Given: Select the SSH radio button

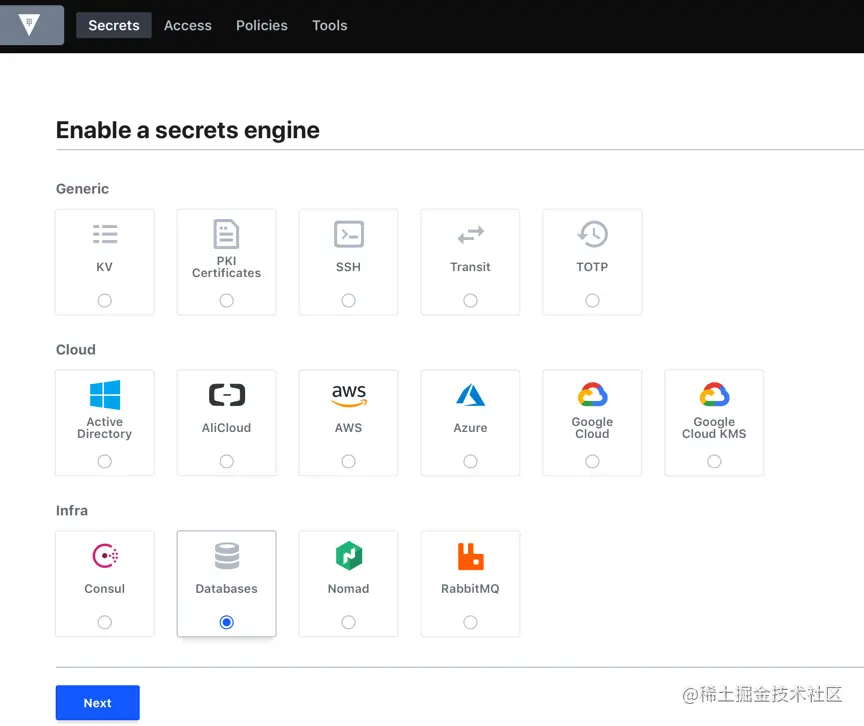Looking at the screenshot, I should [x=349, y=300].
